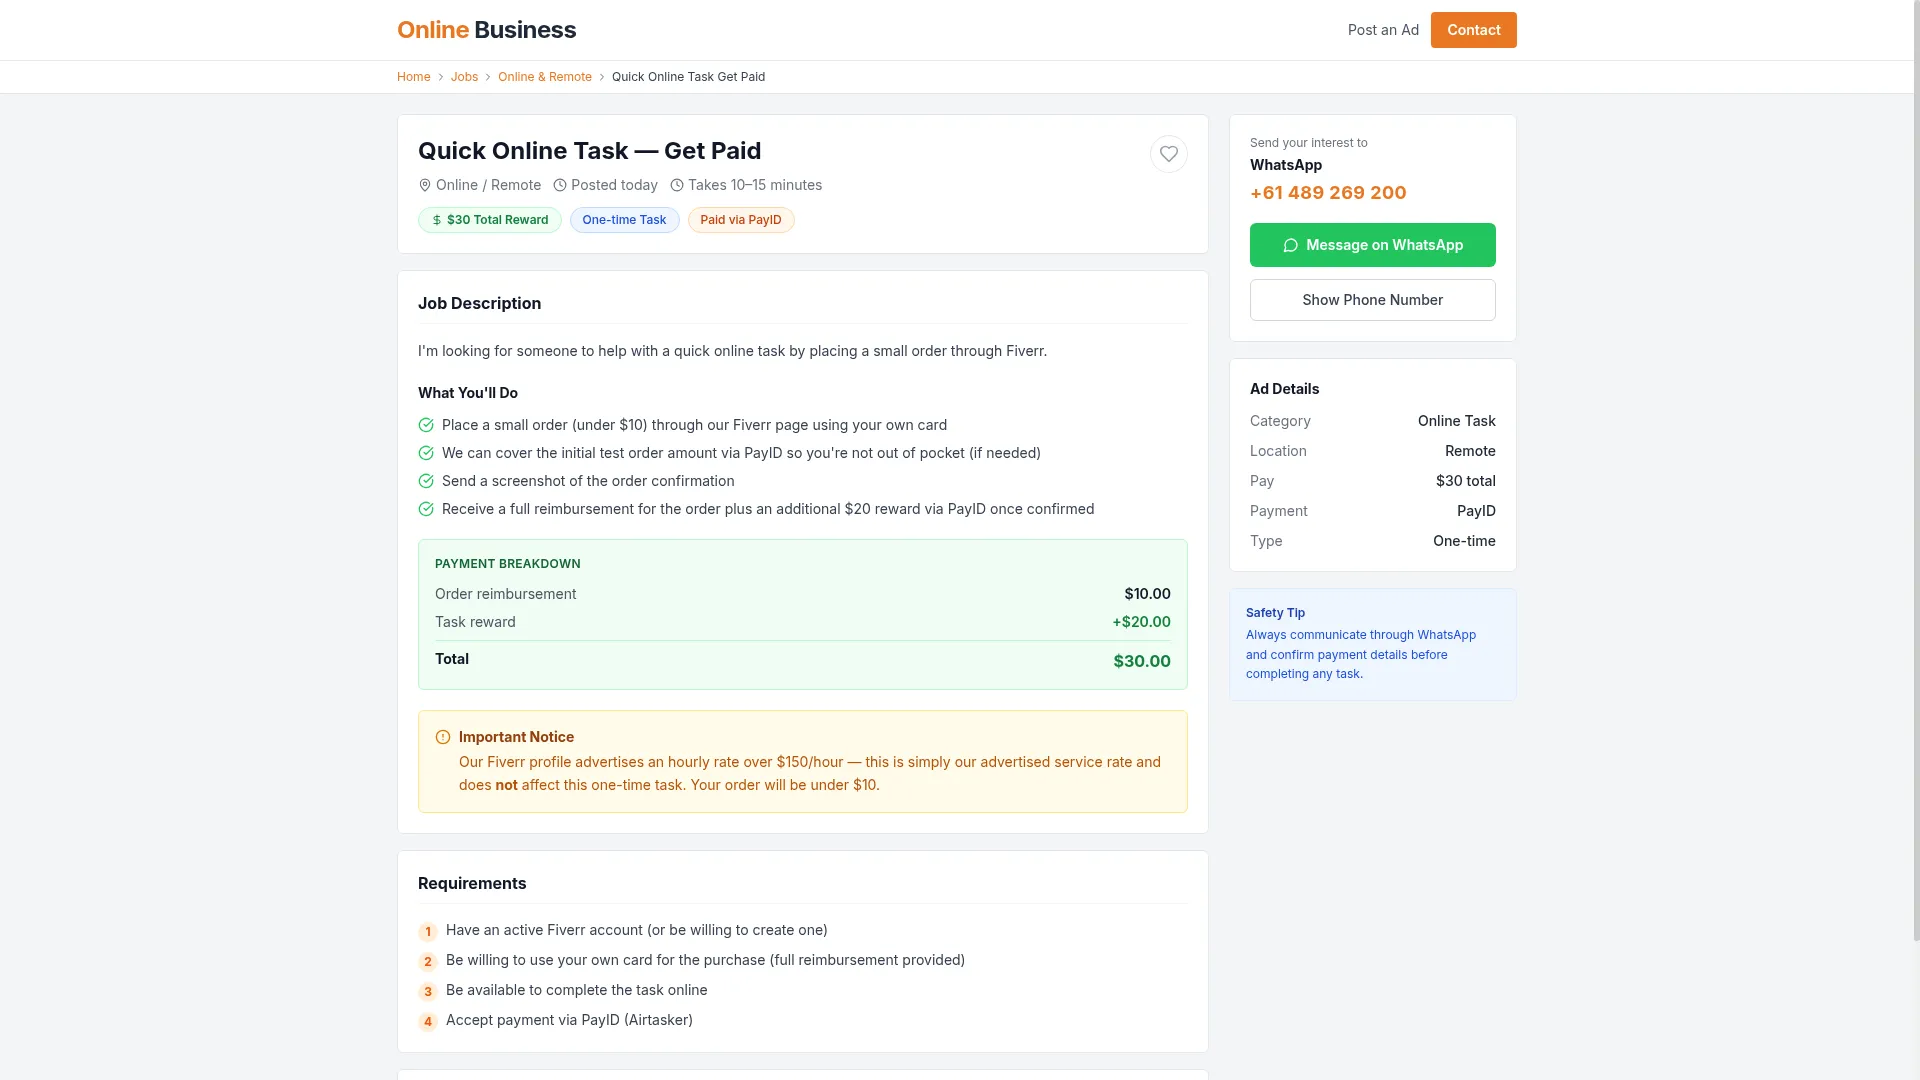Click the WhatsApp chat bubble icon in the green button
This screenshot has width=1920, height=1080.
1291,245
